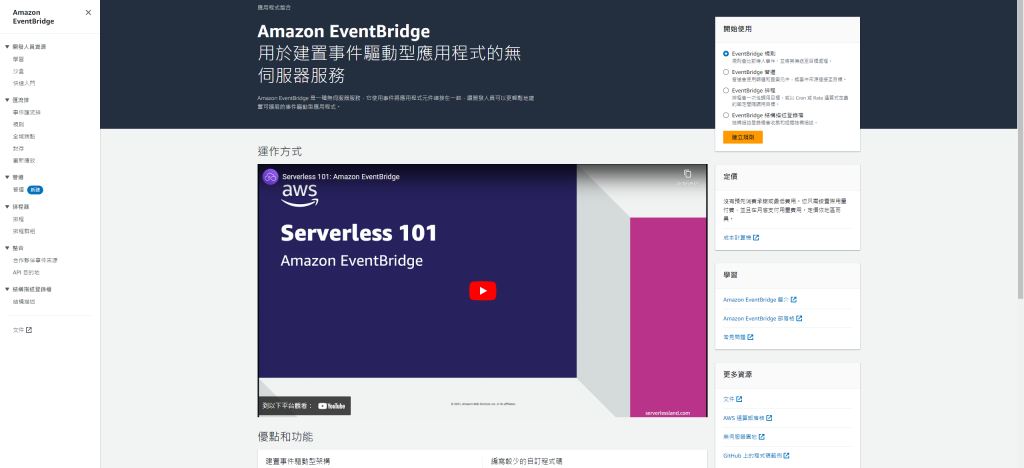
Task: Open API 目的地 in the sidebar
Action: pyautogui.click(x=26, y=272)
